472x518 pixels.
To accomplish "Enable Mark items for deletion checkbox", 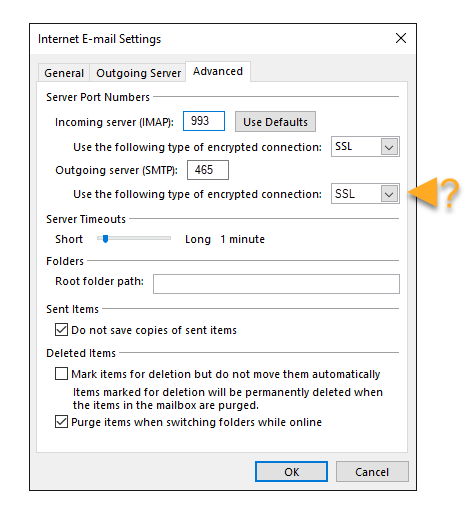I will click(x=61, y=374).
